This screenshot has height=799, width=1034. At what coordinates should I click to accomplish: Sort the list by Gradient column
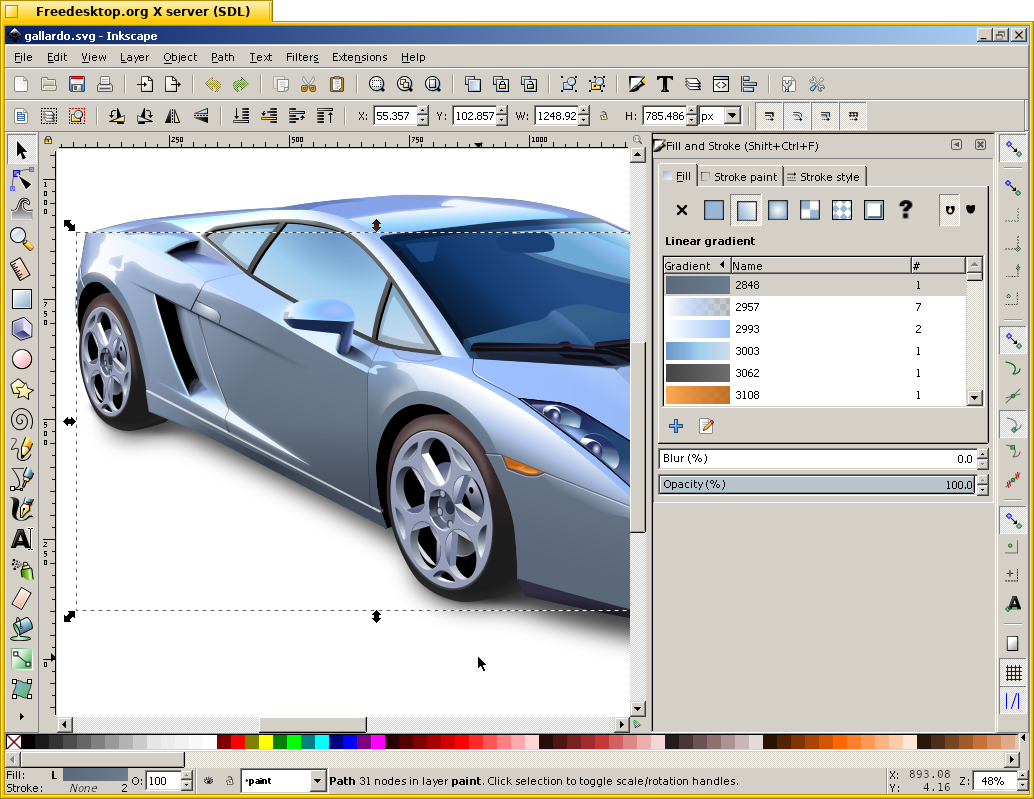pyautogui.click(x=695, y=266)
